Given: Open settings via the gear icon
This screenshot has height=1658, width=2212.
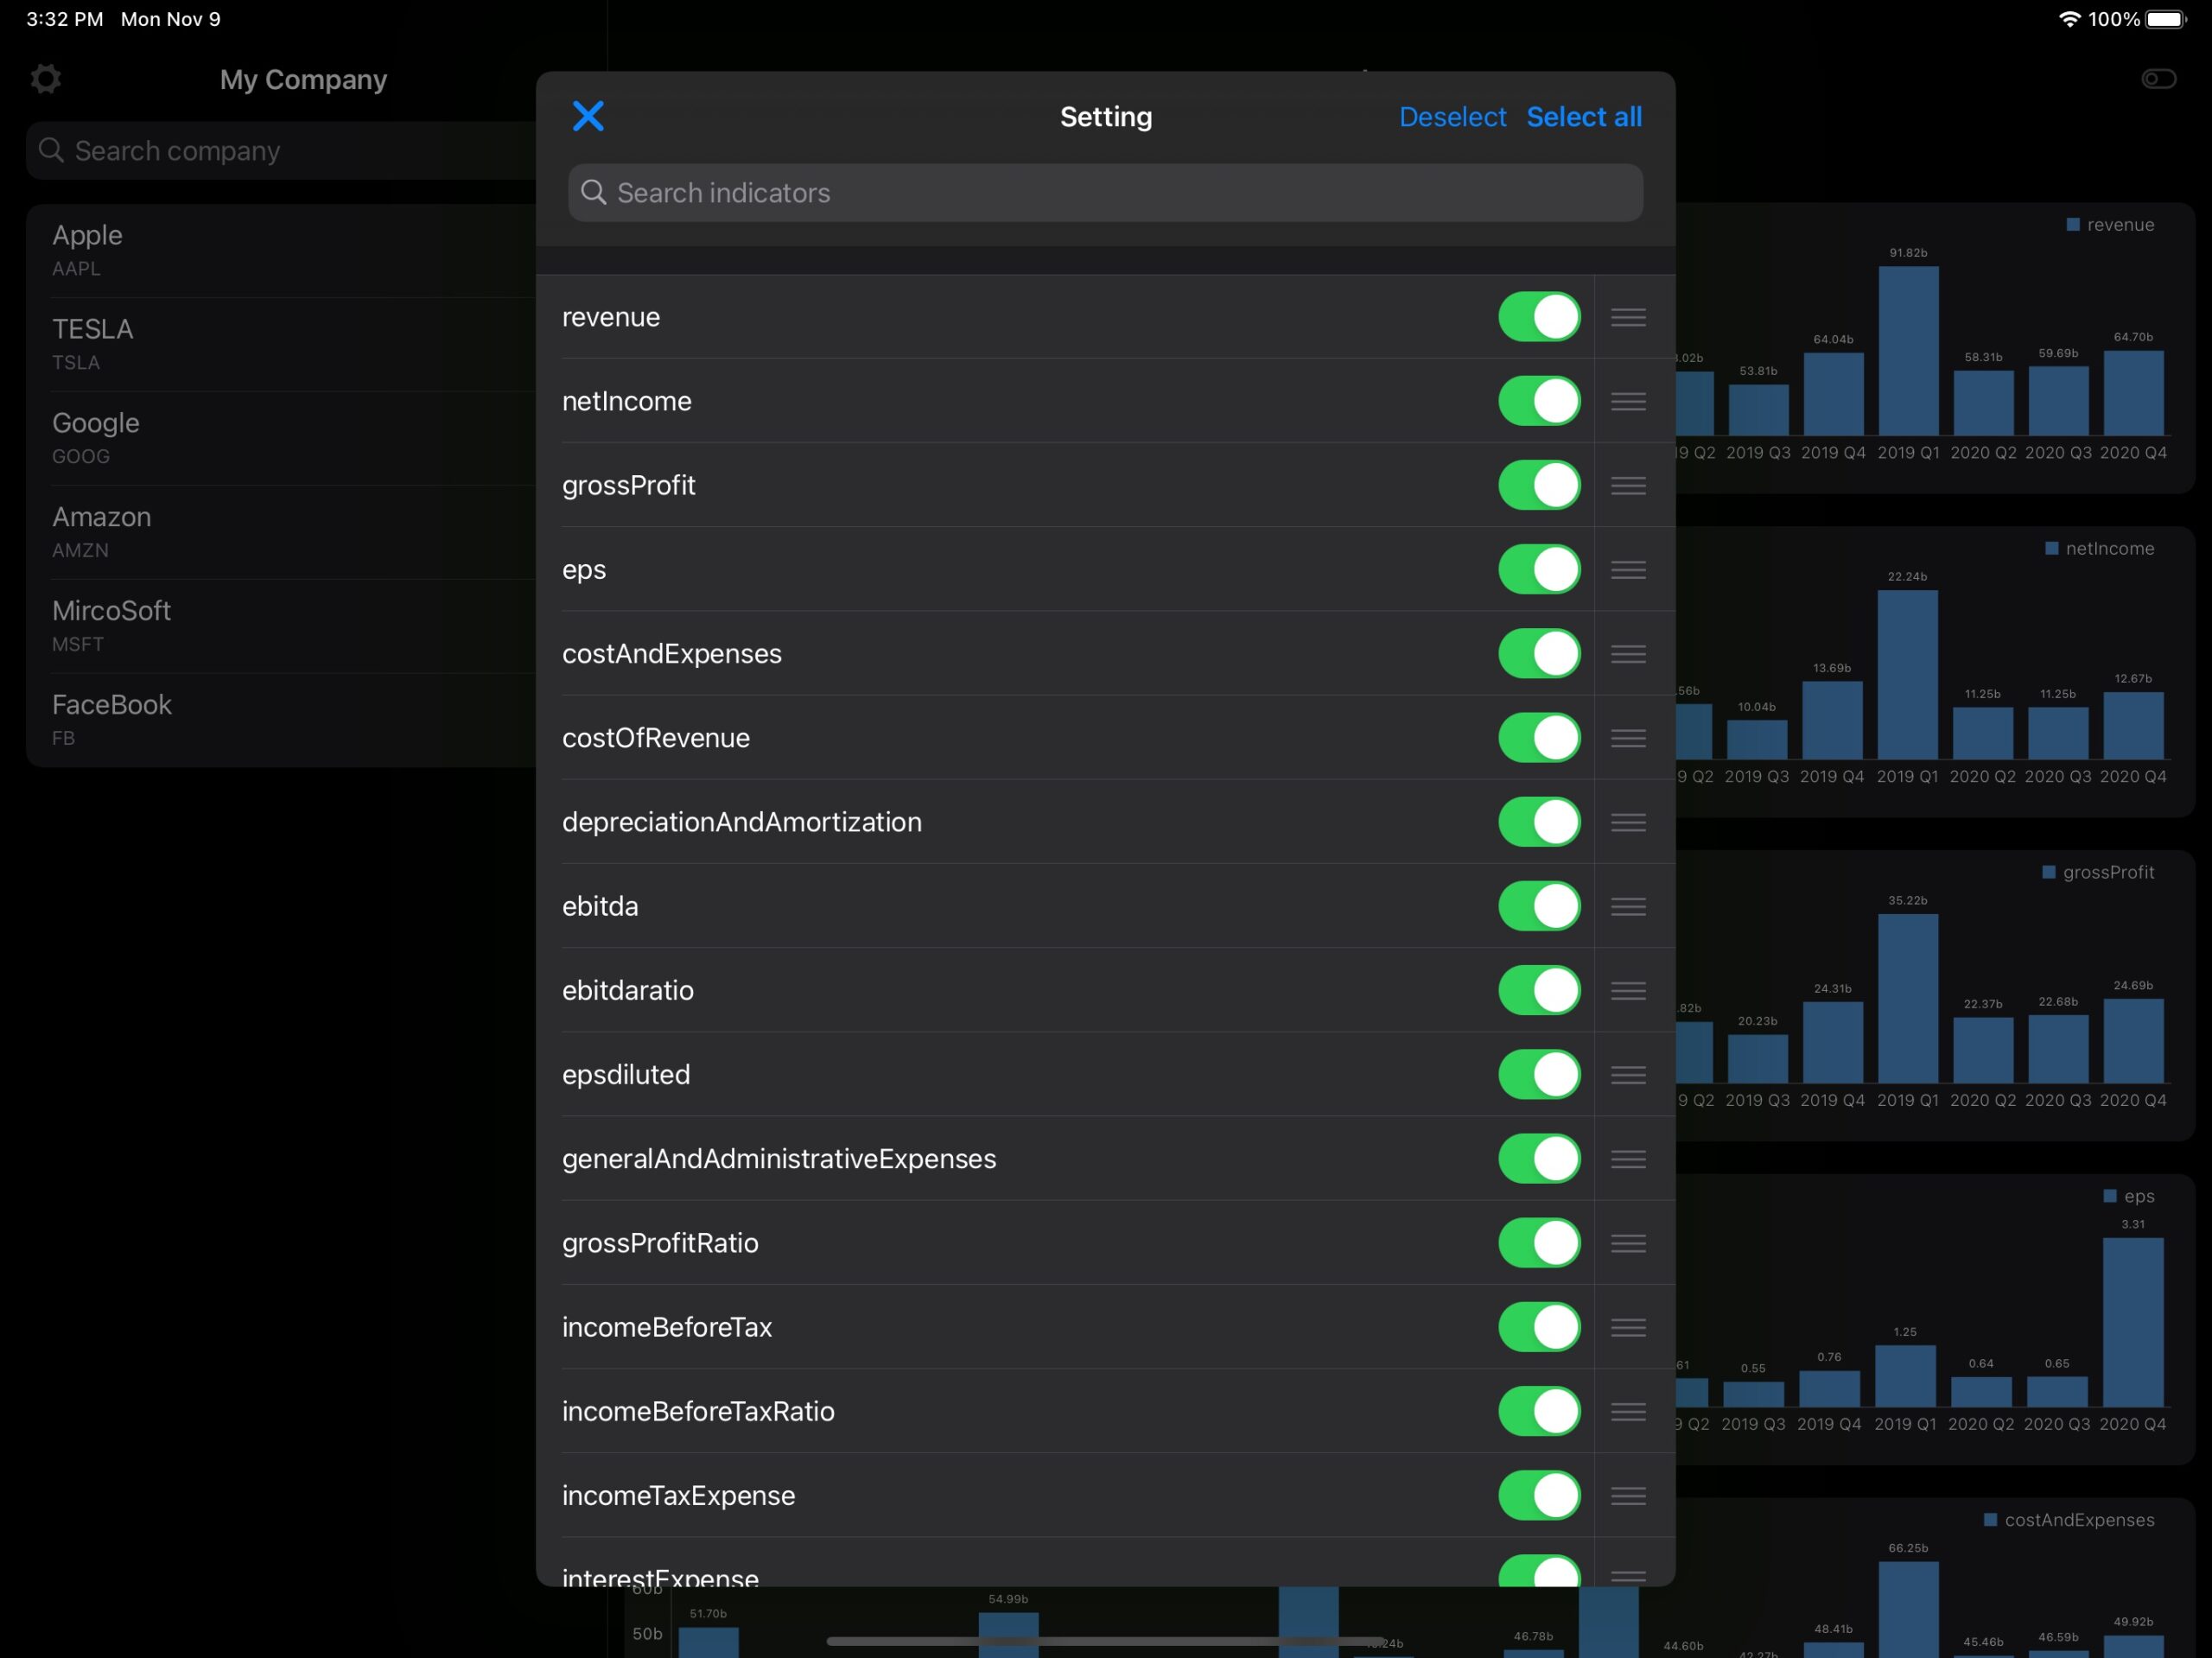Looking at the screenshot, I should pyautogui.click(x=46, y=79).
